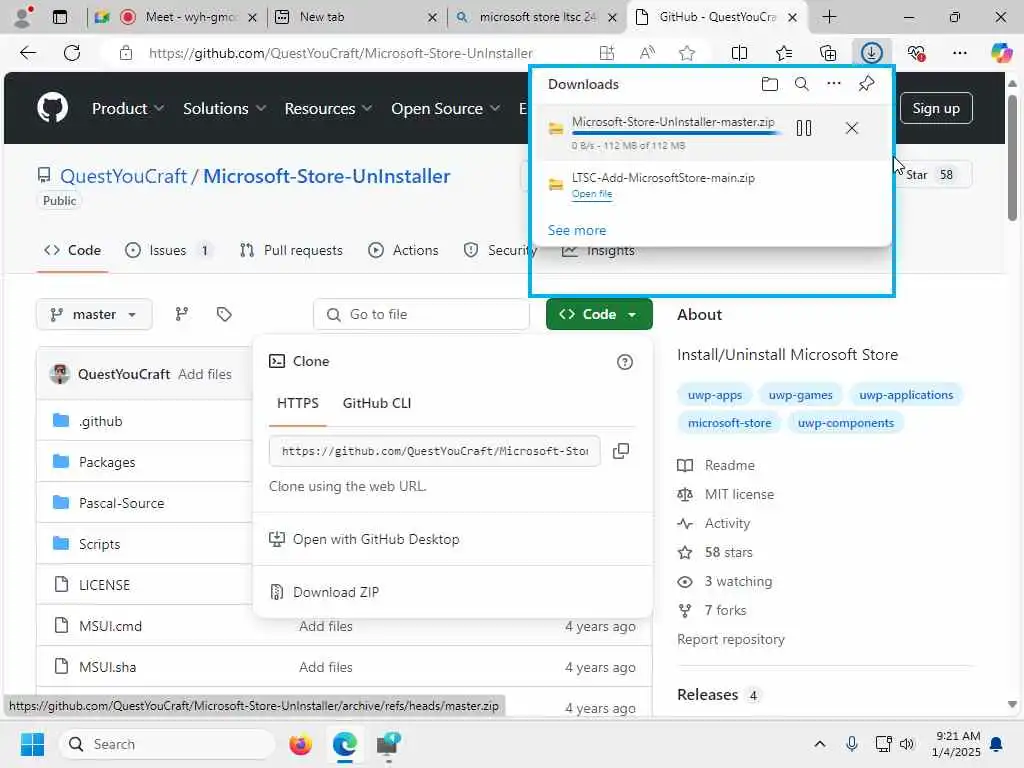
Task: Open the Pascal-Source folder
Action: [121, 504]
